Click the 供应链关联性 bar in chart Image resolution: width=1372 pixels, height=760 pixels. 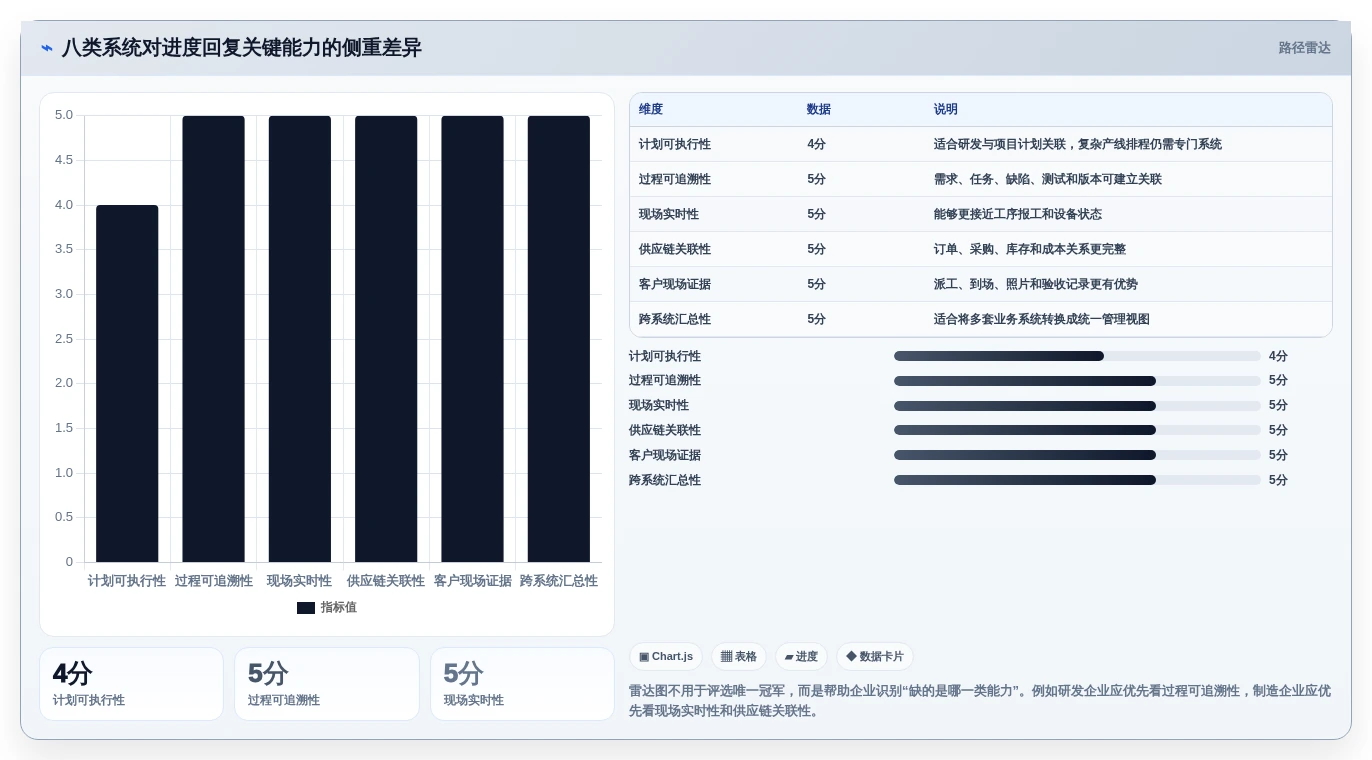386,339
